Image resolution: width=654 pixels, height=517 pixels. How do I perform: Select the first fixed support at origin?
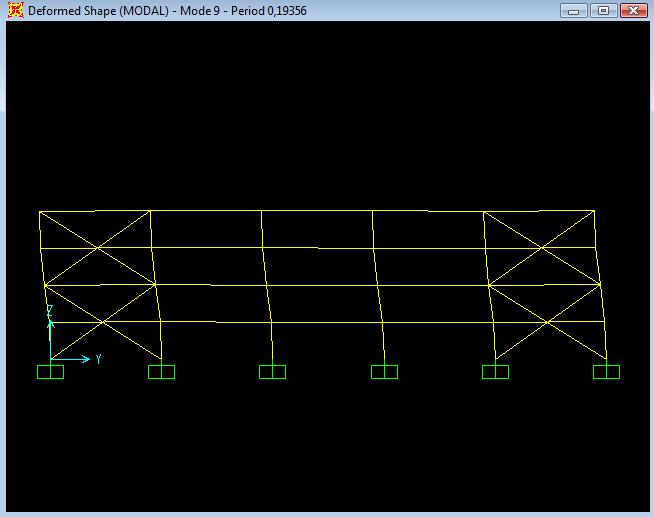click(50, 372)
